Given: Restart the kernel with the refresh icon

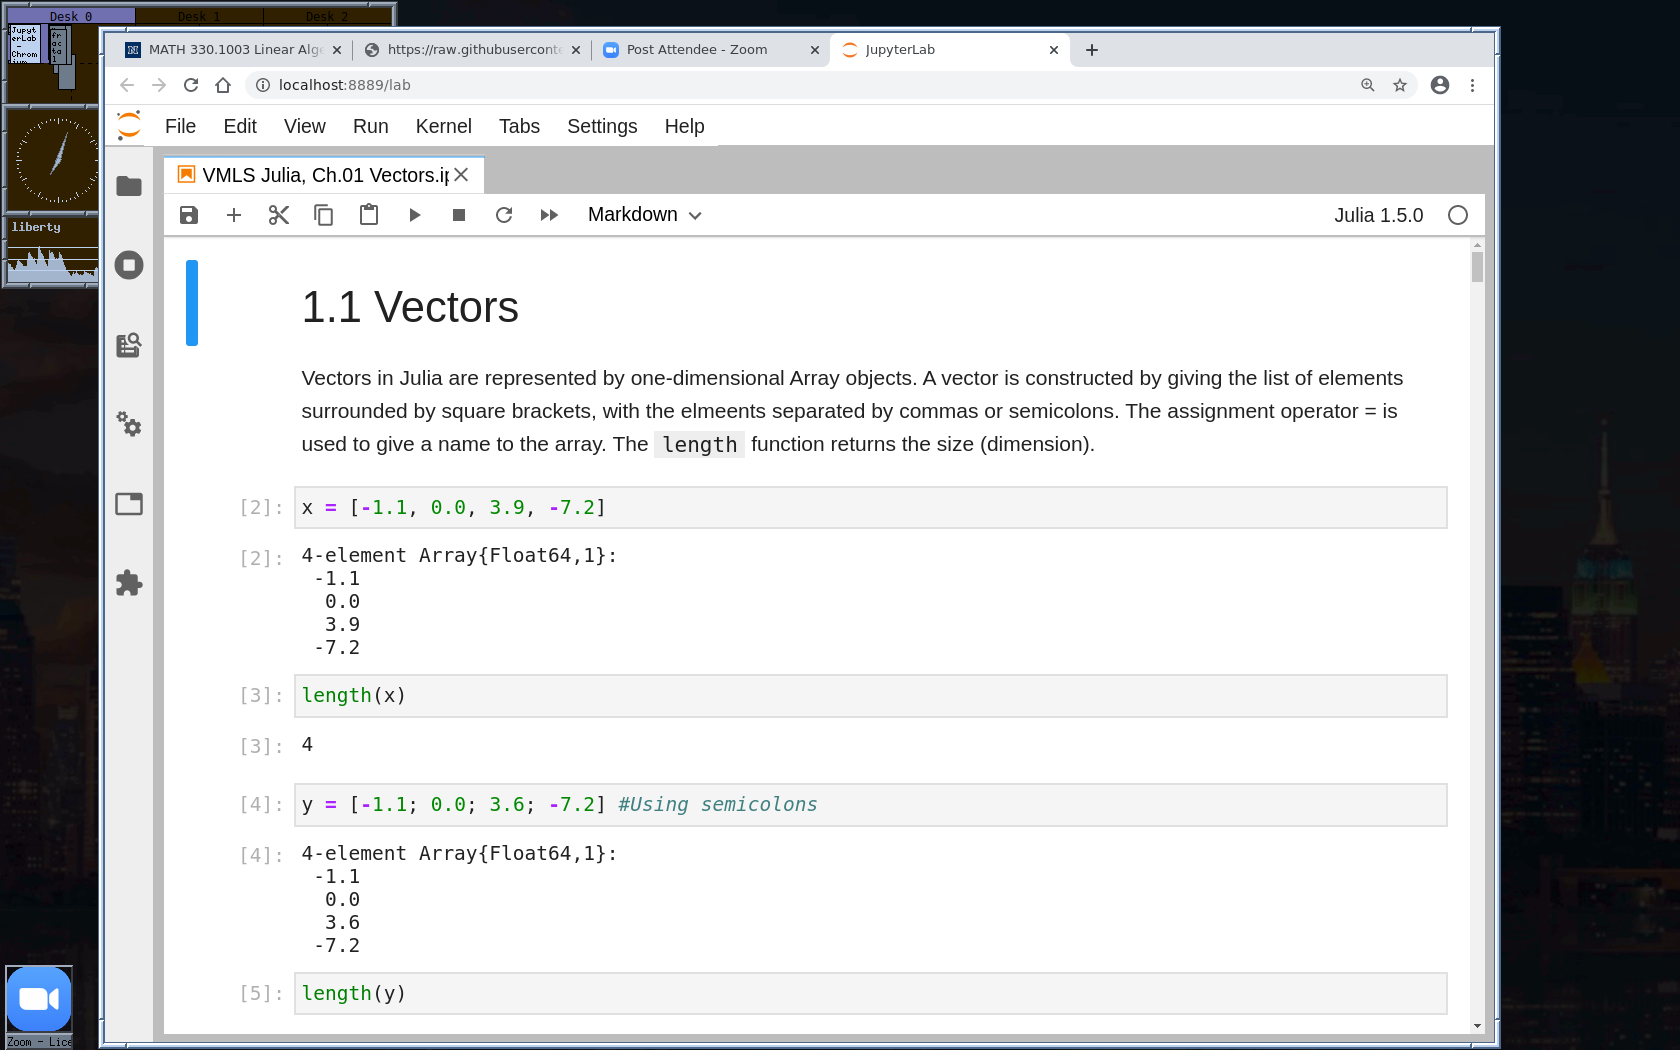Looking at the screenshot, I should coord(504,215).
